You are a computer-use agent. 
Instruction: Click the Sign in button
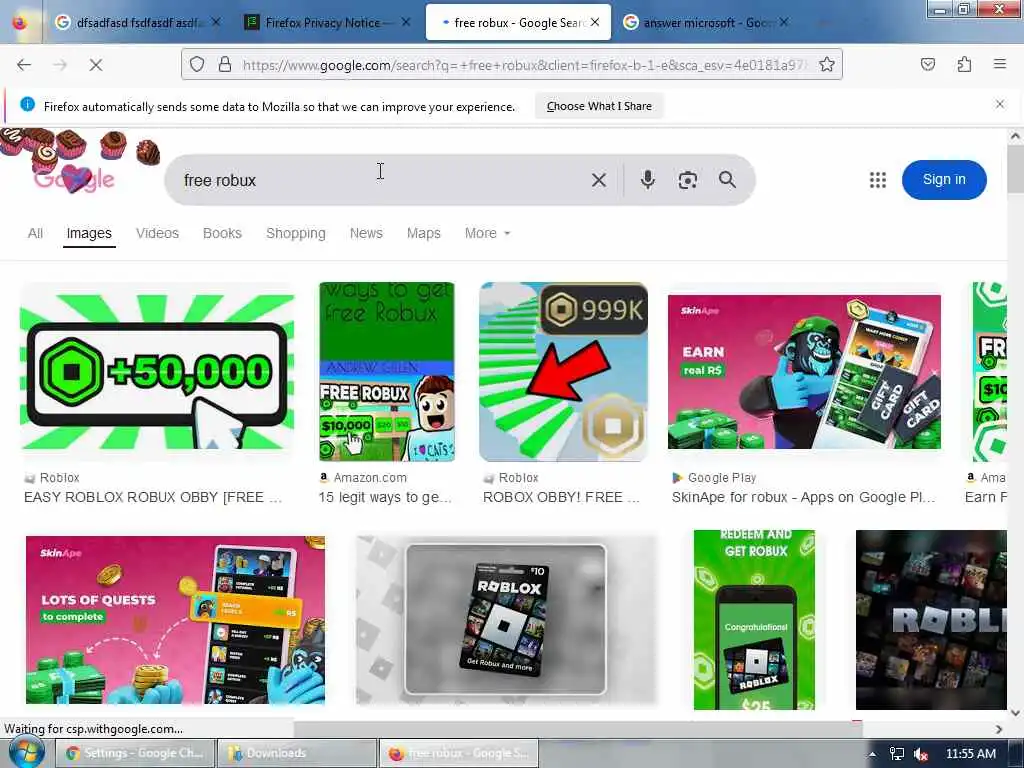coord(944,180)
